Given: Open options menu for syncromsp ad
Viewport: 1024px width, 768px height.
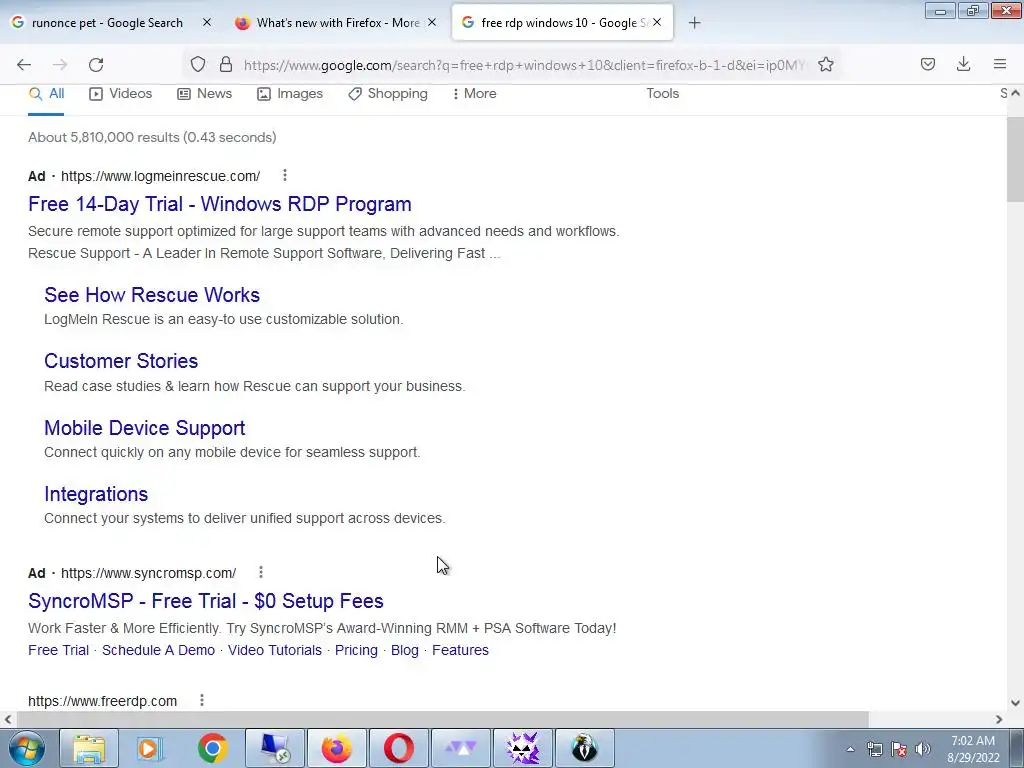Looking at the screenshot, I should pyautogui.click(x=261, y=572).
